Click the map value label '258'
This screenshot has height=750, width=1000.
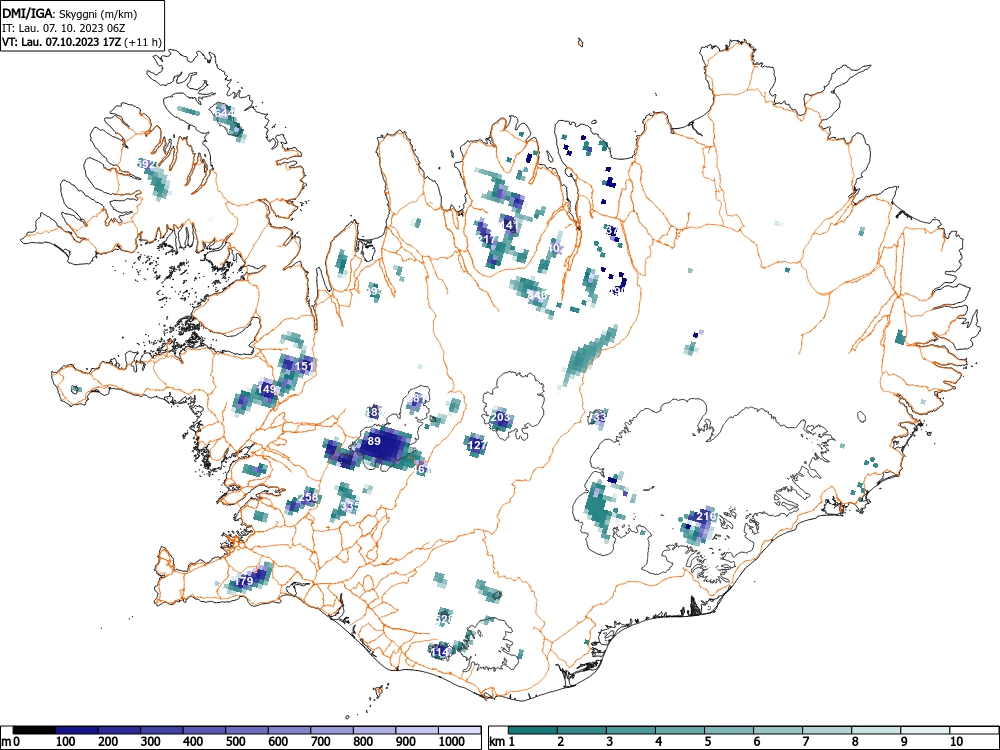click(309, 497)
